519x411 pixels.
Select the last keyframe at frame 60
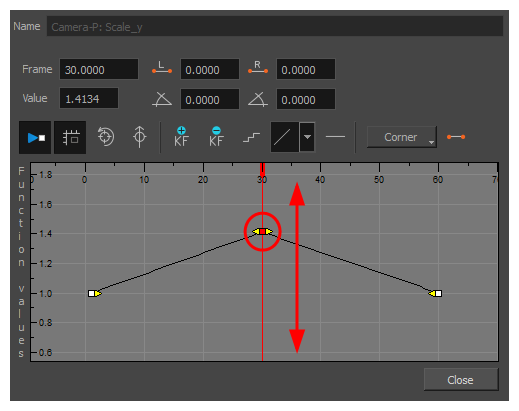pyautogui.click(x=438, y=293)
